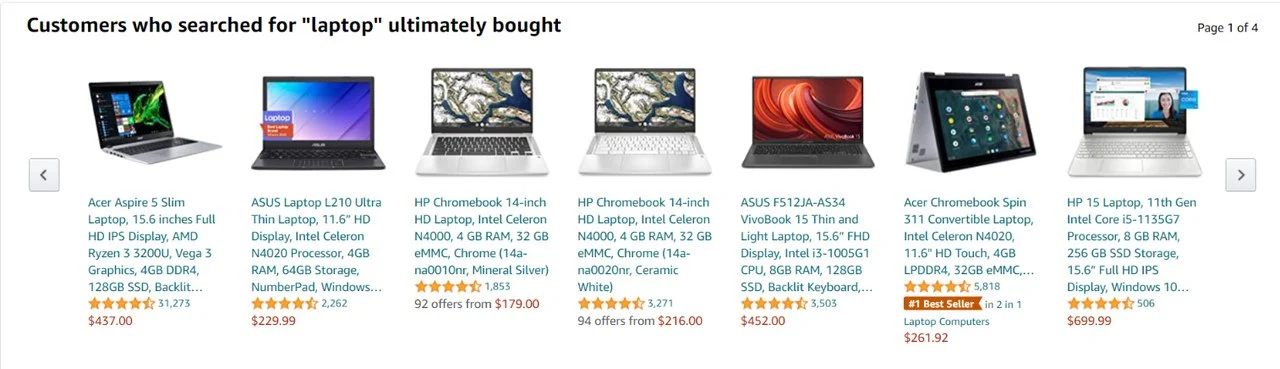View the 92 offers from $179.00

(477, 304)
